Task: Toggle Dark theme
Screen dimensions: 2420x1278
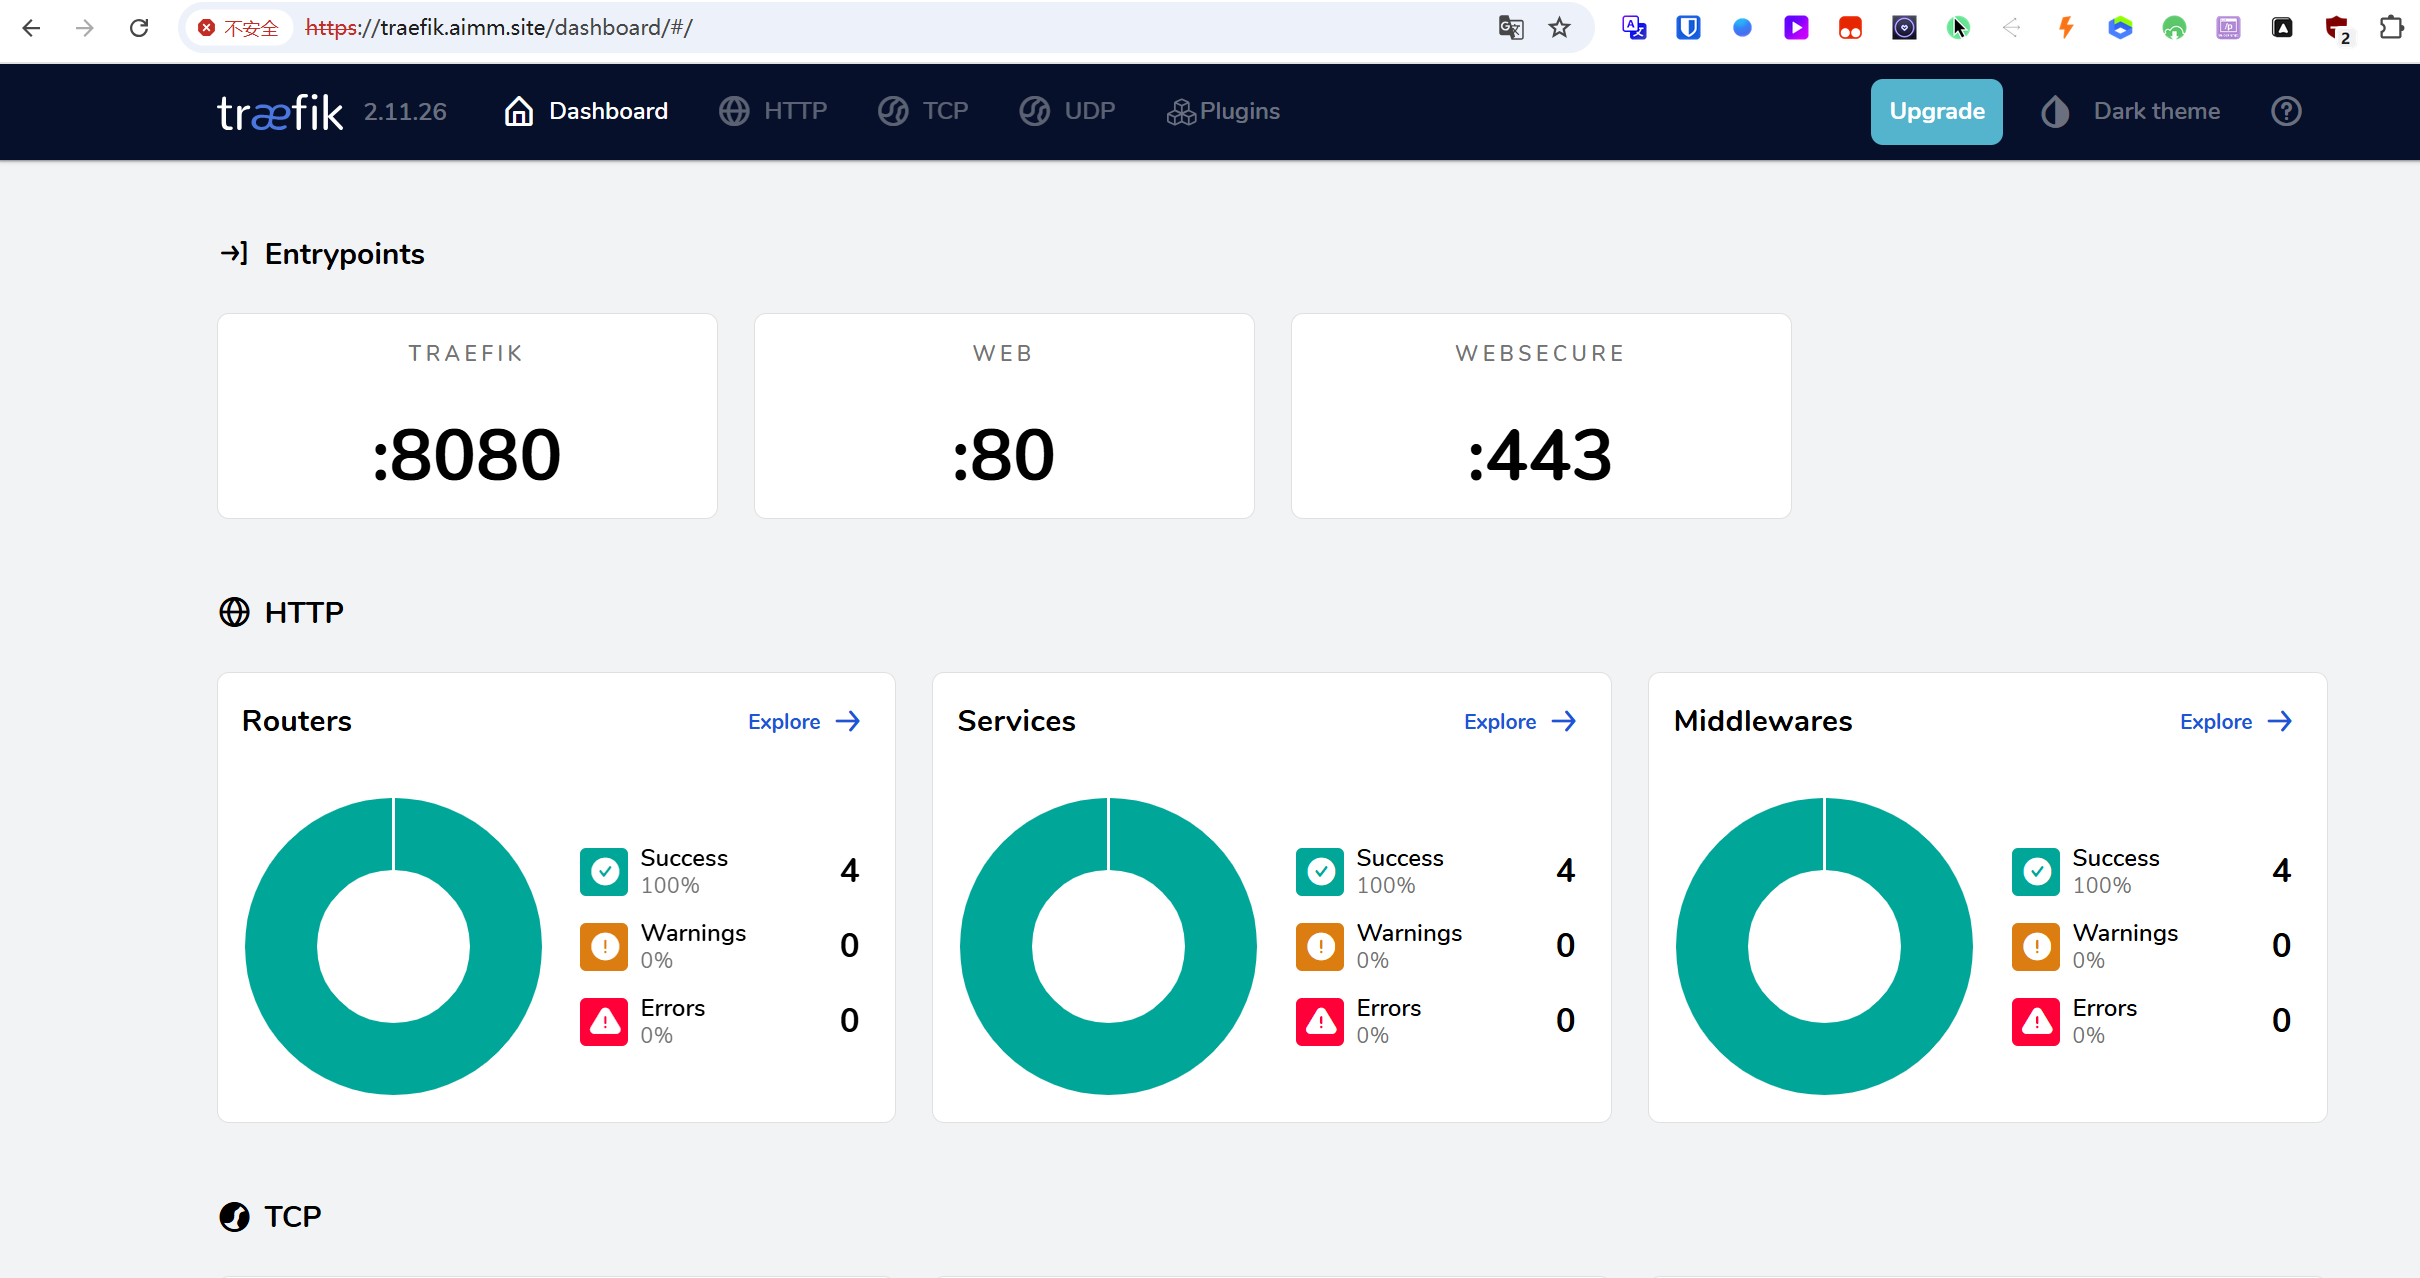Action: [2130, 111]
